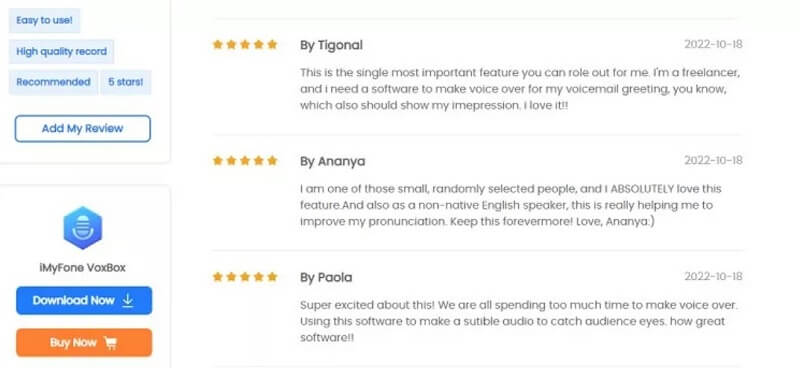Choose the 'Recommended' tag
Viewport: 800px width, 388px height.
[53, 82]
